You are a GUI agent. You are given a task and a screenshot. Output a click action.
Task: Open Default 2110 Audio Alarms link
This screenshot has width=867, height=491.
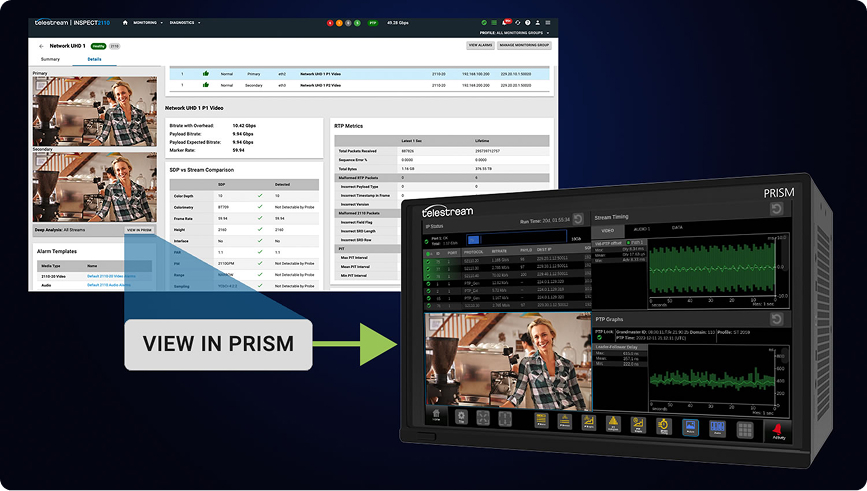(109, 285)
